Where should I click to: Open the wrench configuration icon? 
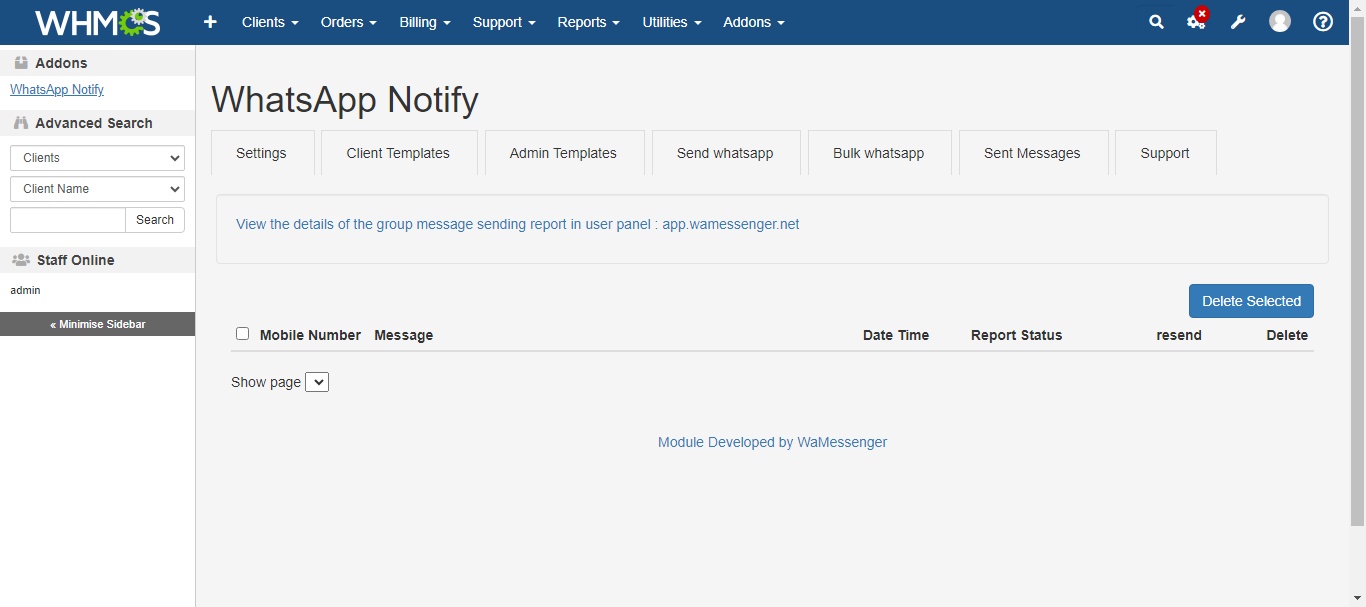click(1238, 22)
